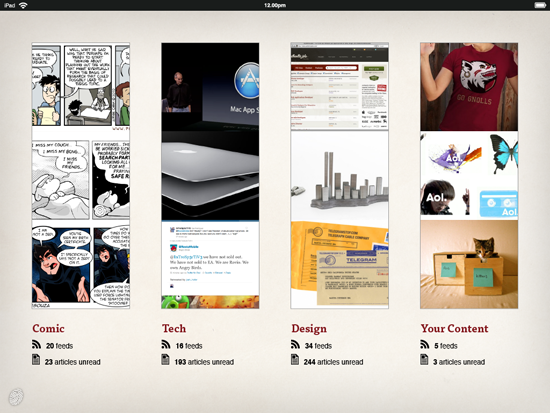Tap the RSS feed icon under Your Content

[x=425, y=344]
